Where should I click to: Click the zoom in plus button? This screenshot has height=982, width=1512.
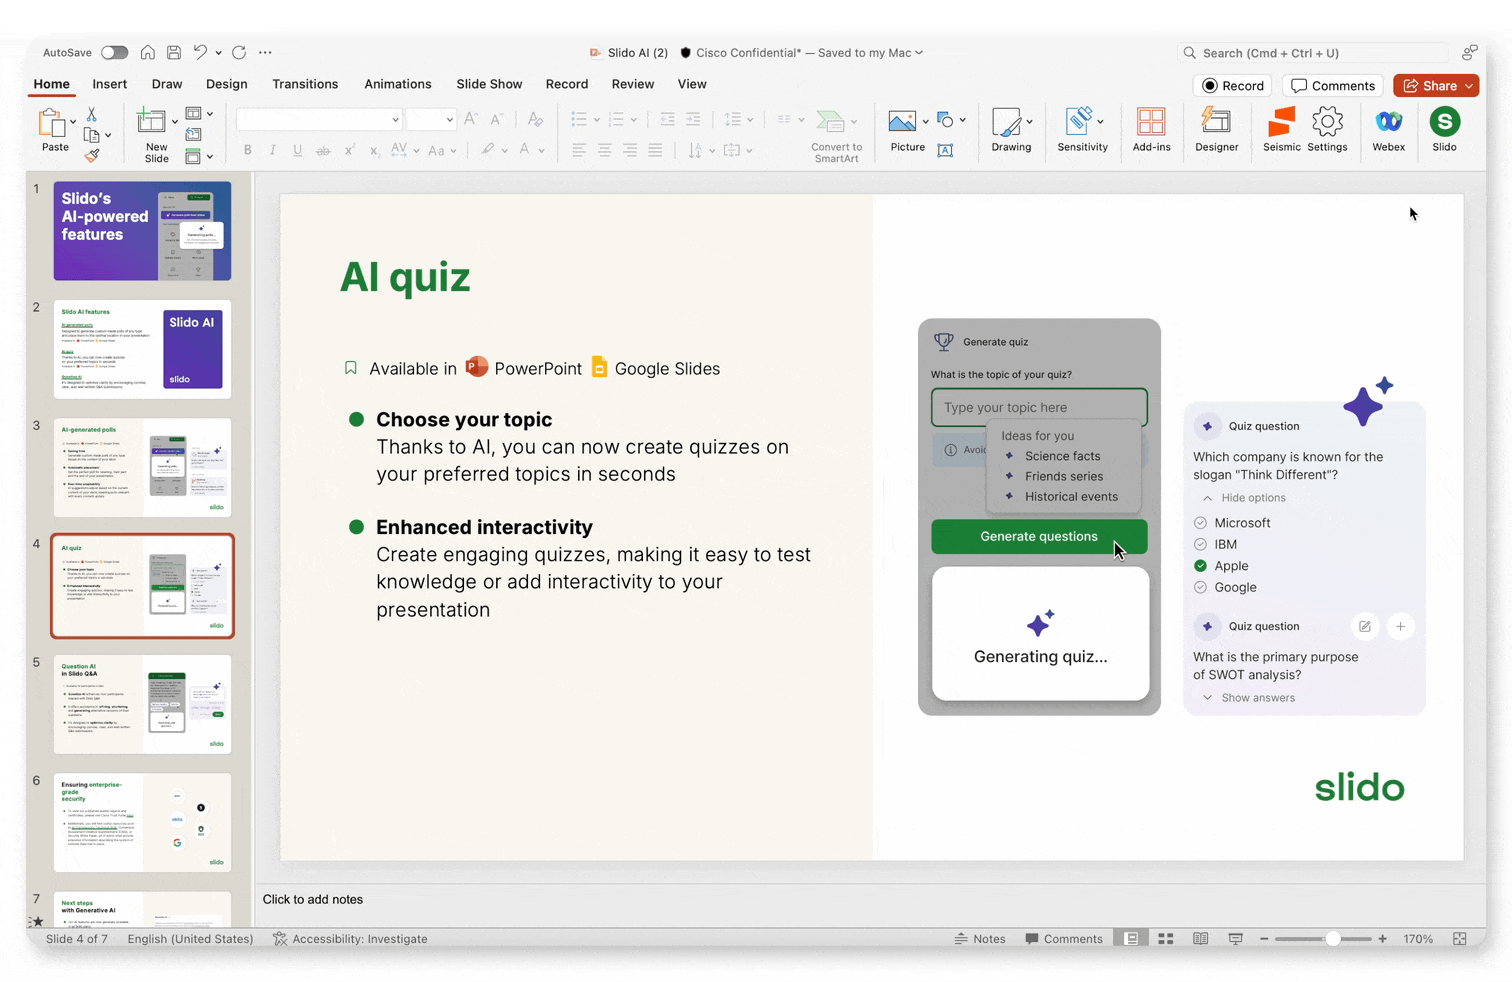click(x=1383, y=939)
